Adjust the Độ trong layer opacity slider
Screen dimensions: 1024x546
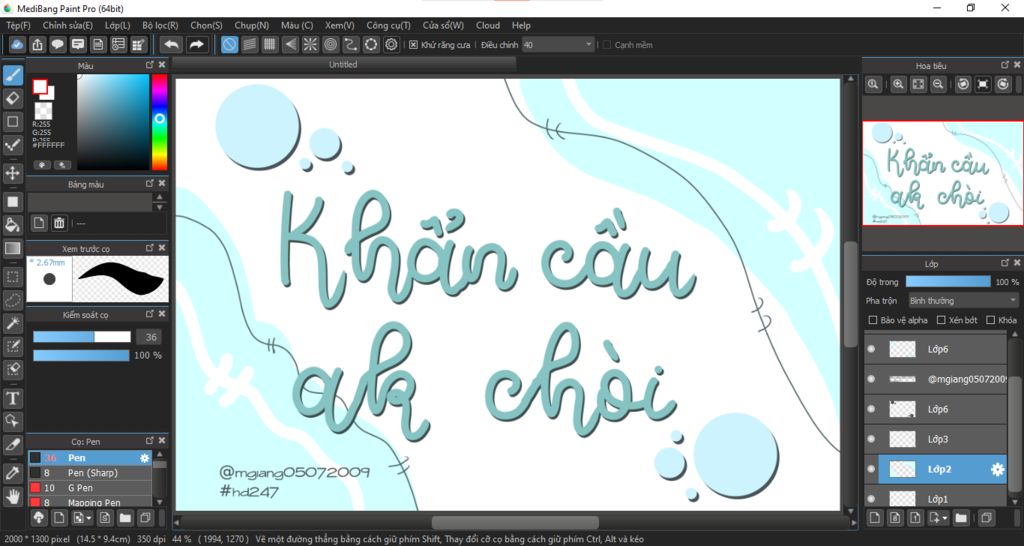(948, 281)
